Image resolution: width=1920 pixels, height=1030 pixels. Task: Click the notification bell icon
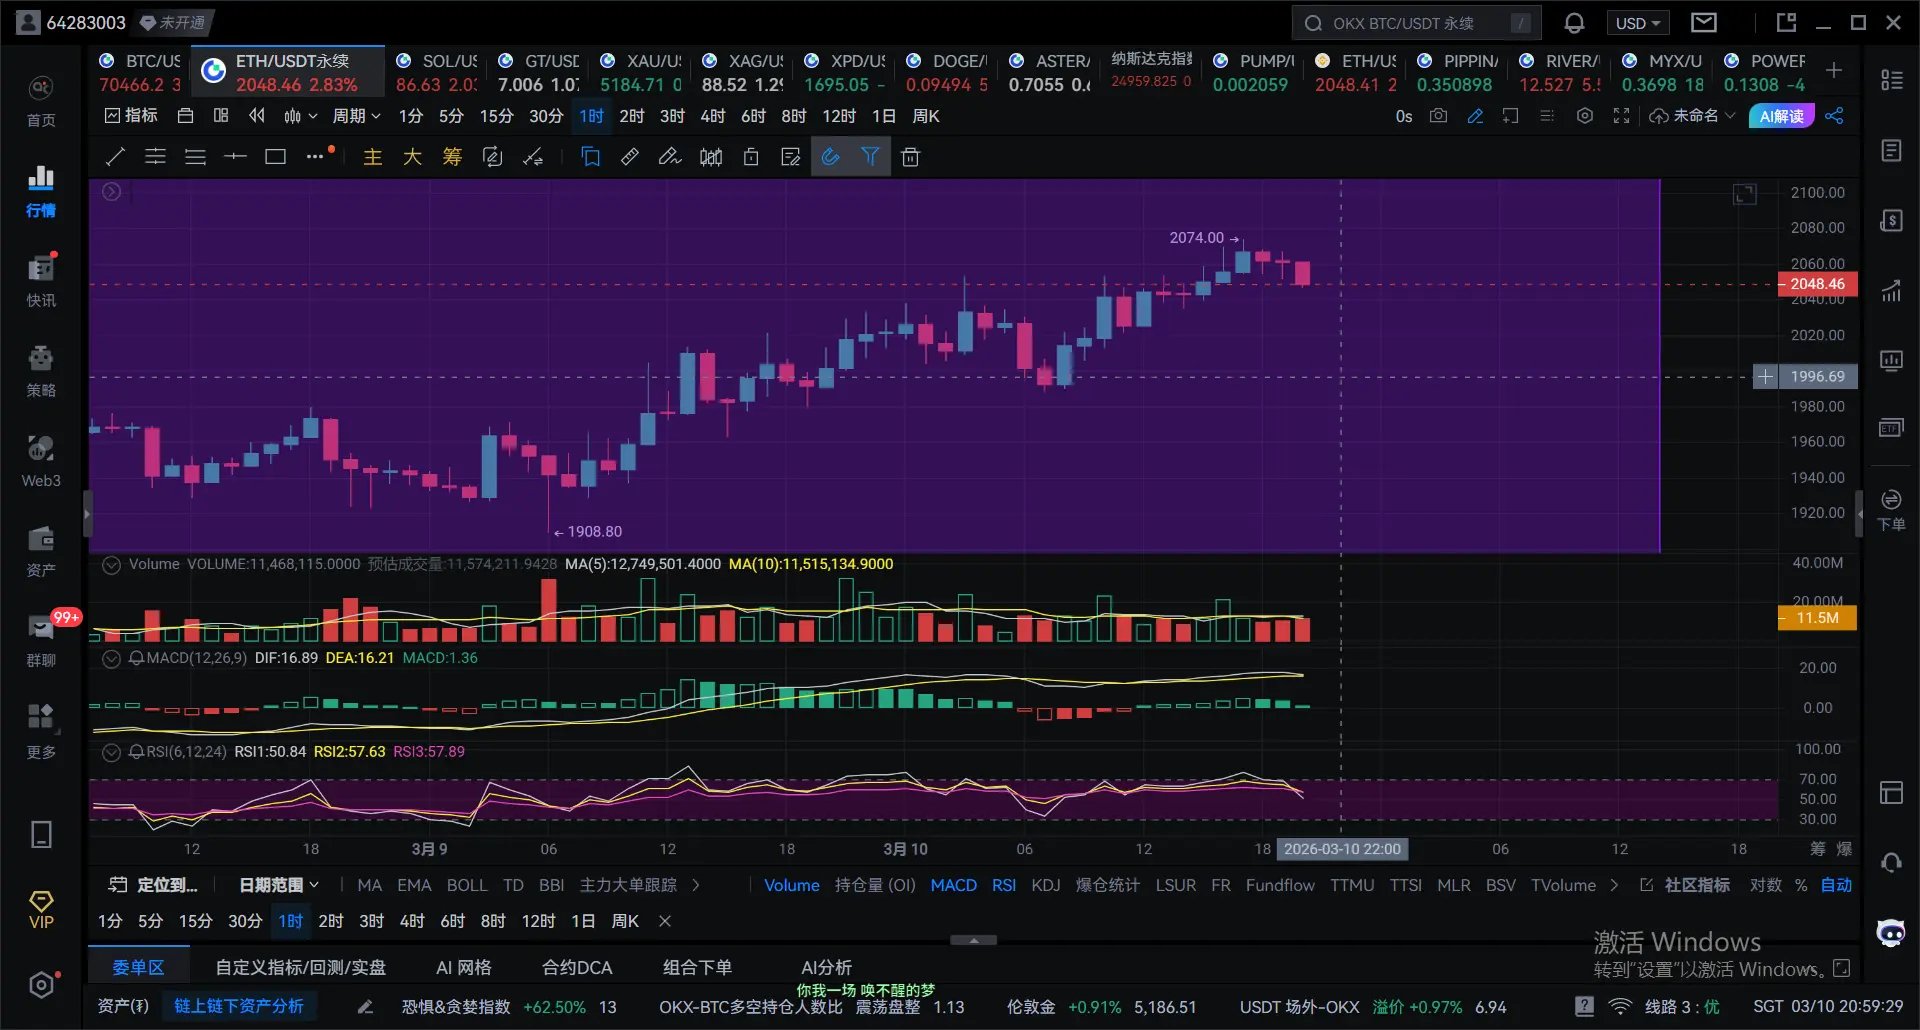(x=1574, y=23)
